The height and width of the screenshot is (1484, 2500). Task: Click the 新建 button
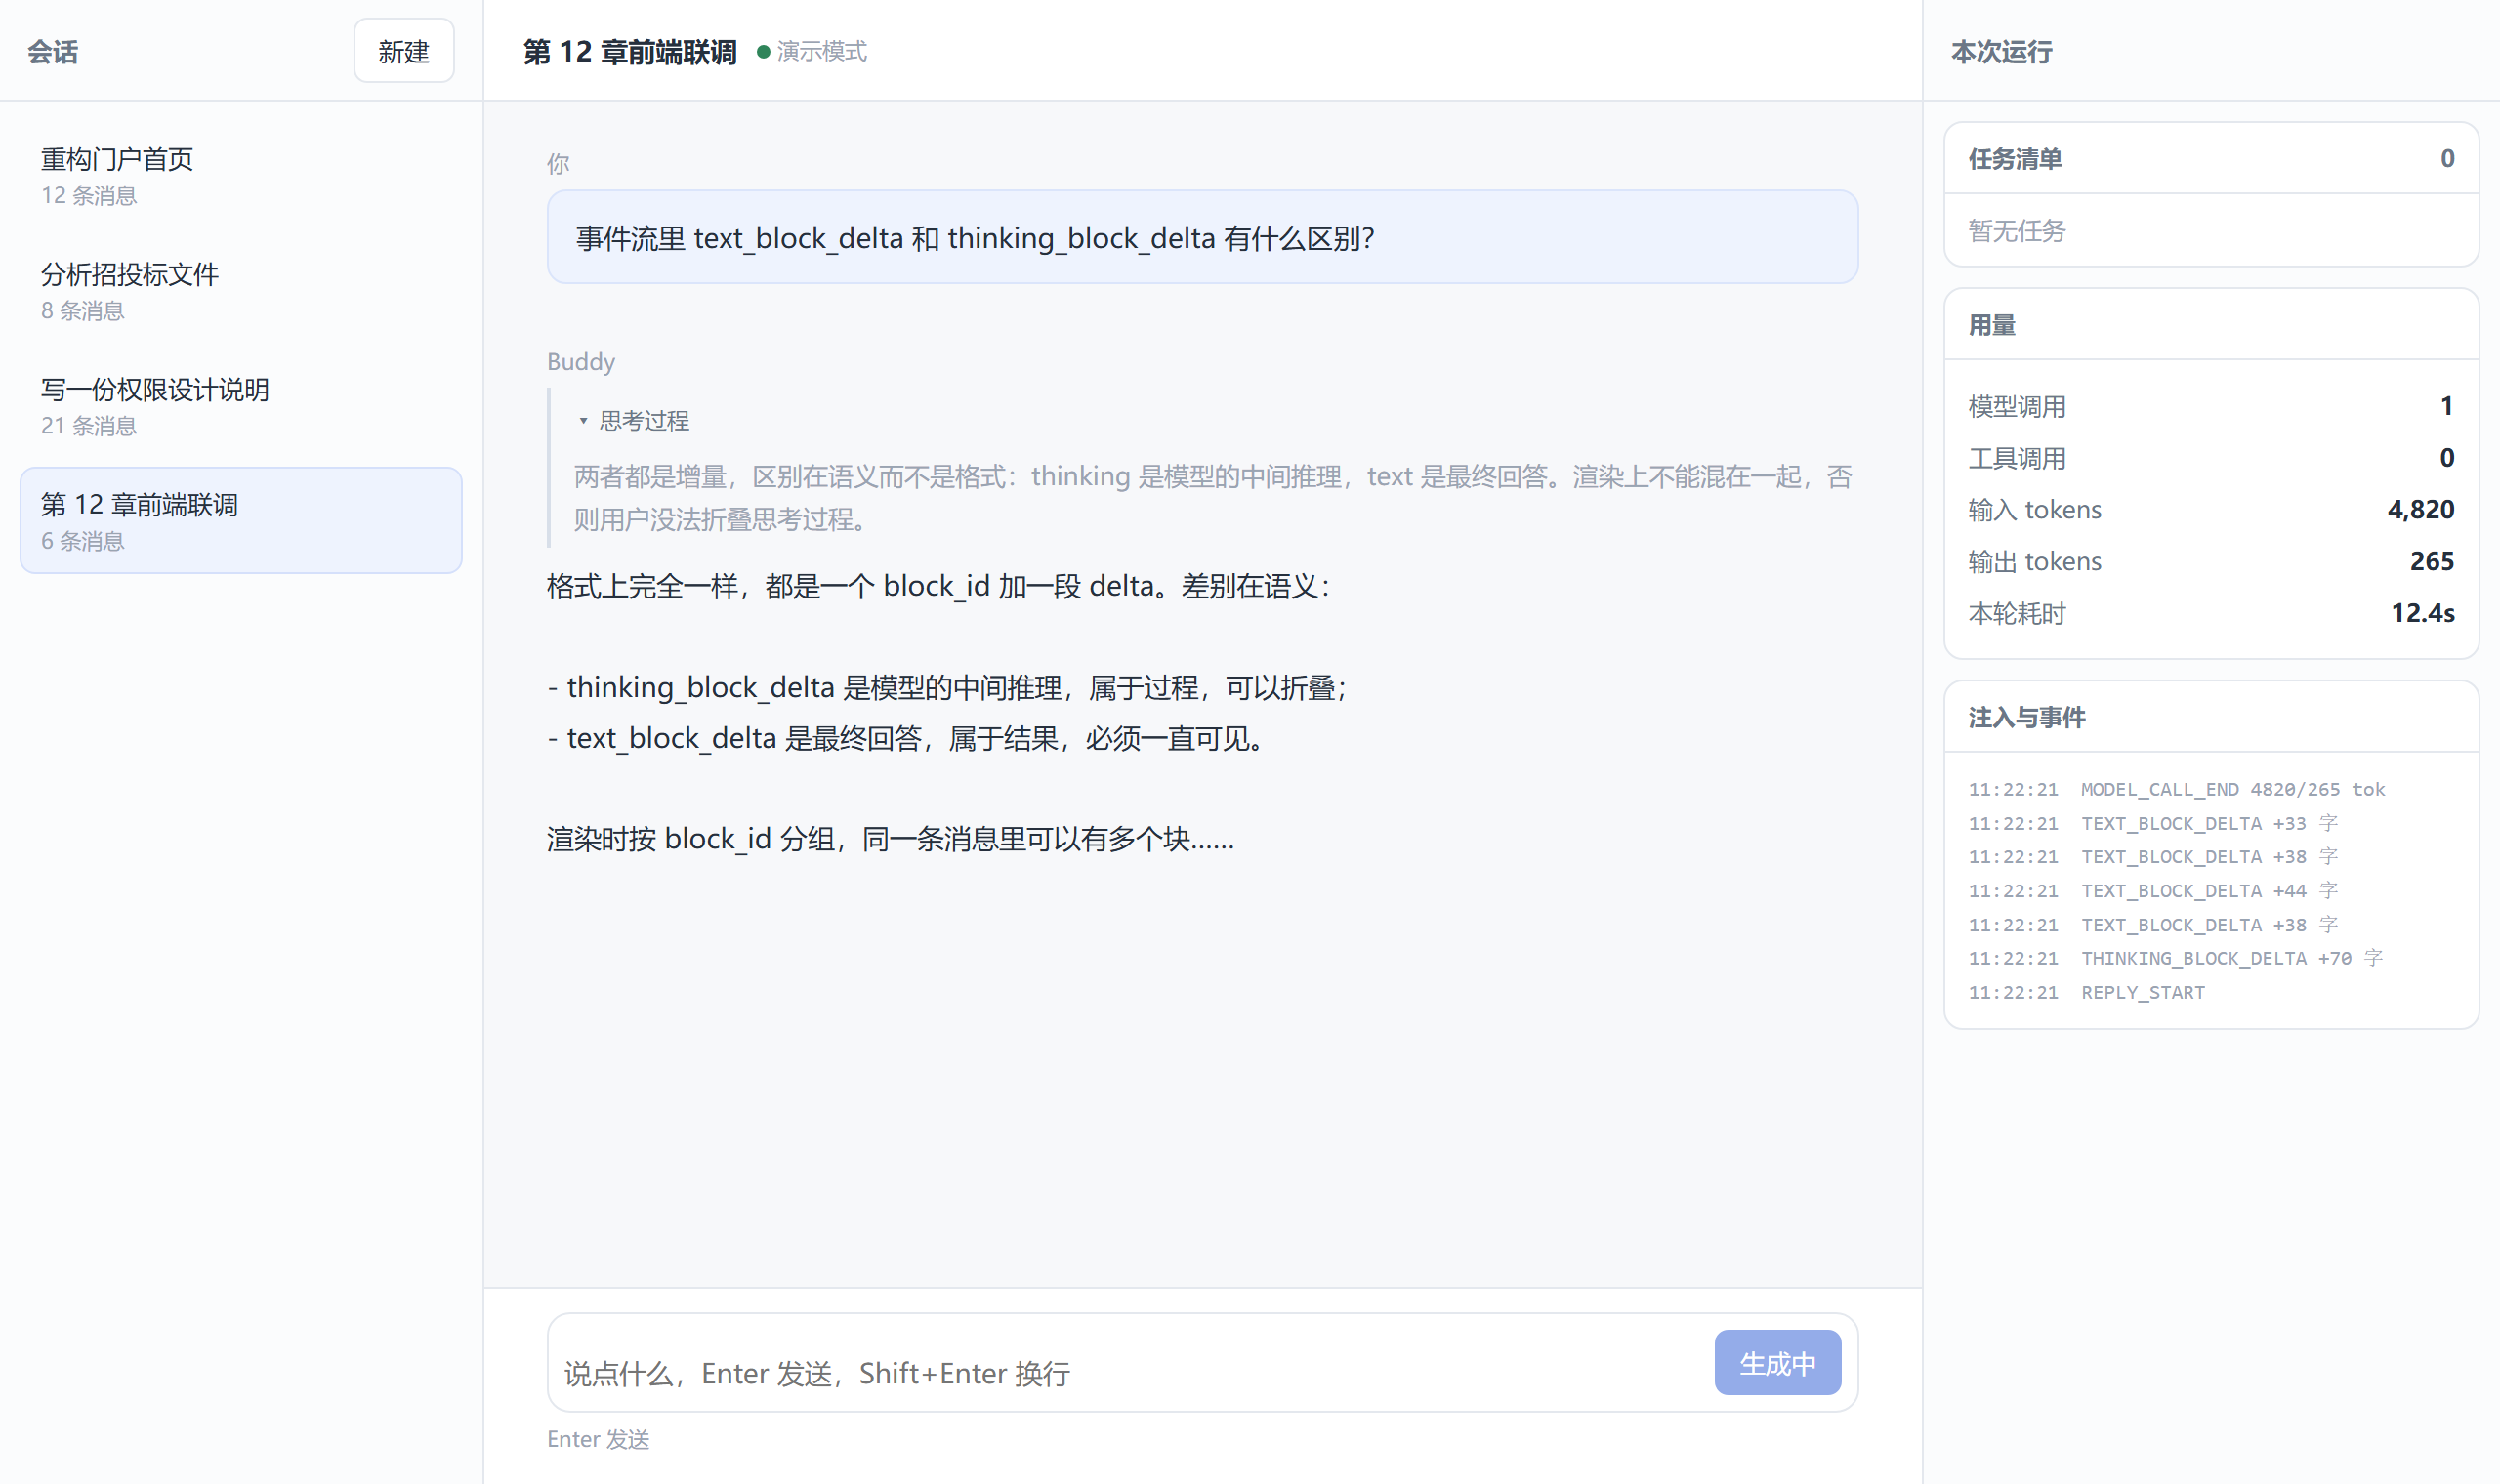click(403, 51)
